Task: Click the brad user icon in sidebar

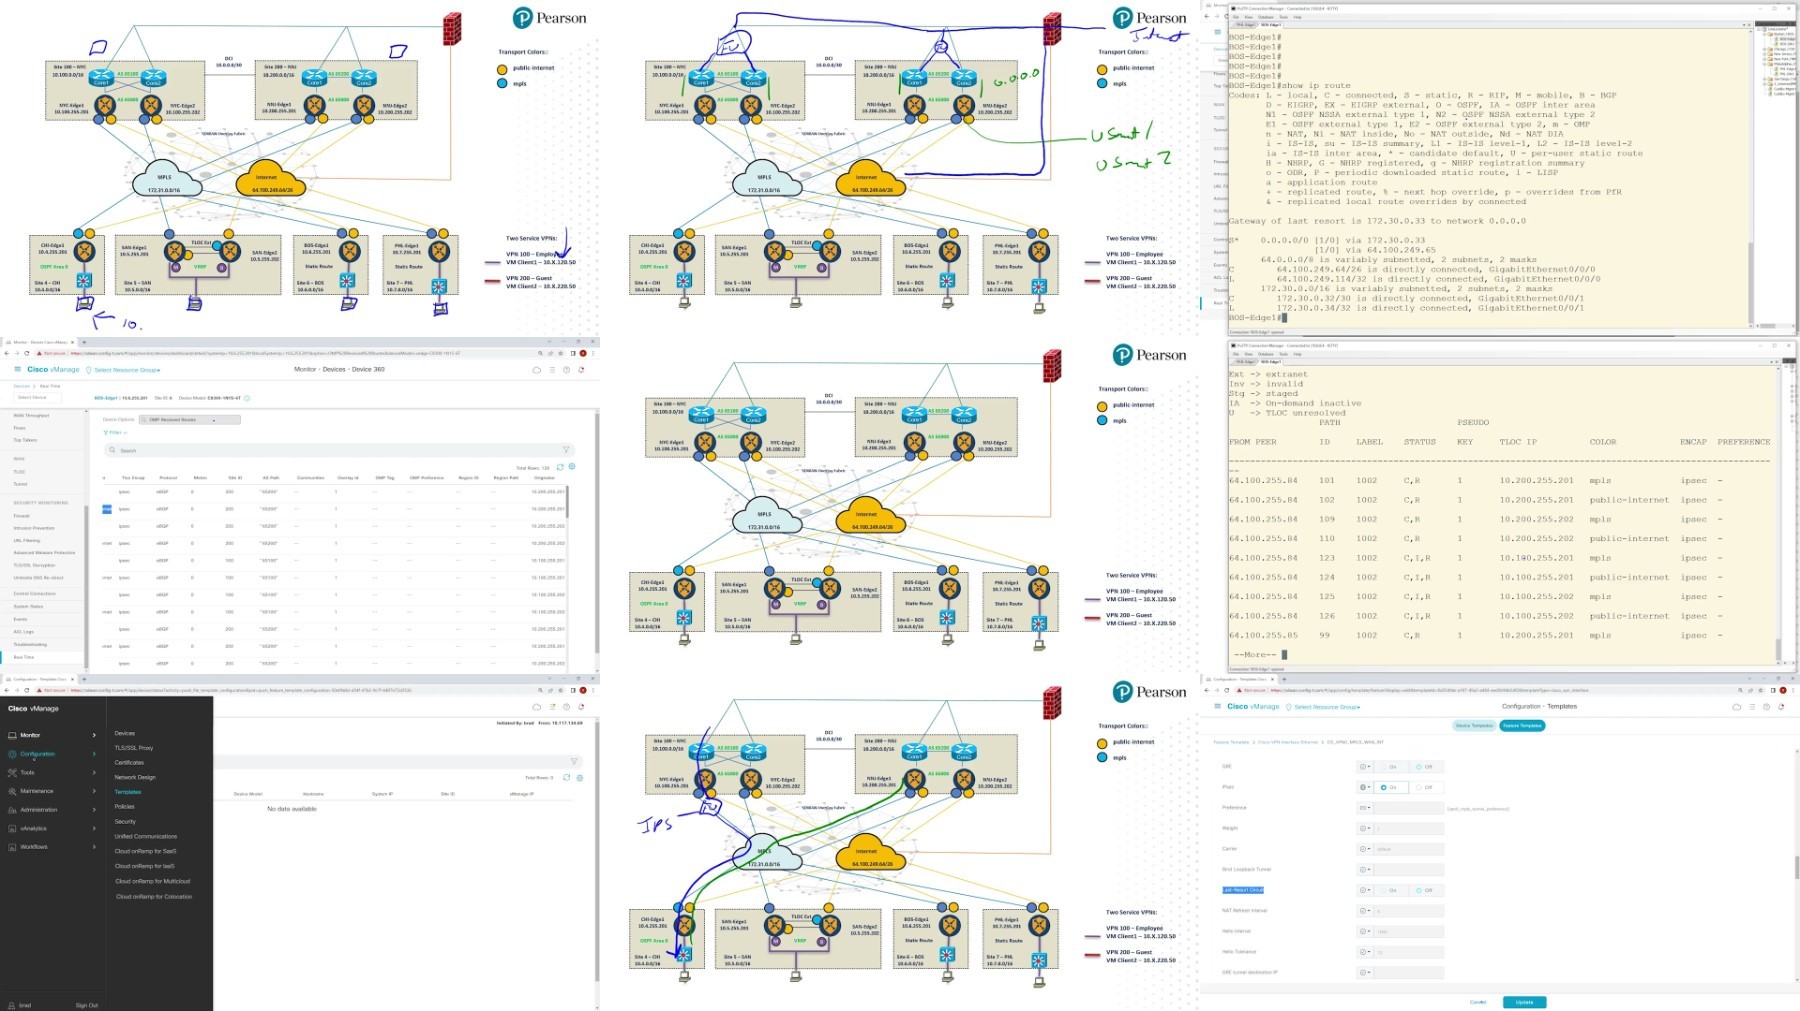Action: point(12,1005)
